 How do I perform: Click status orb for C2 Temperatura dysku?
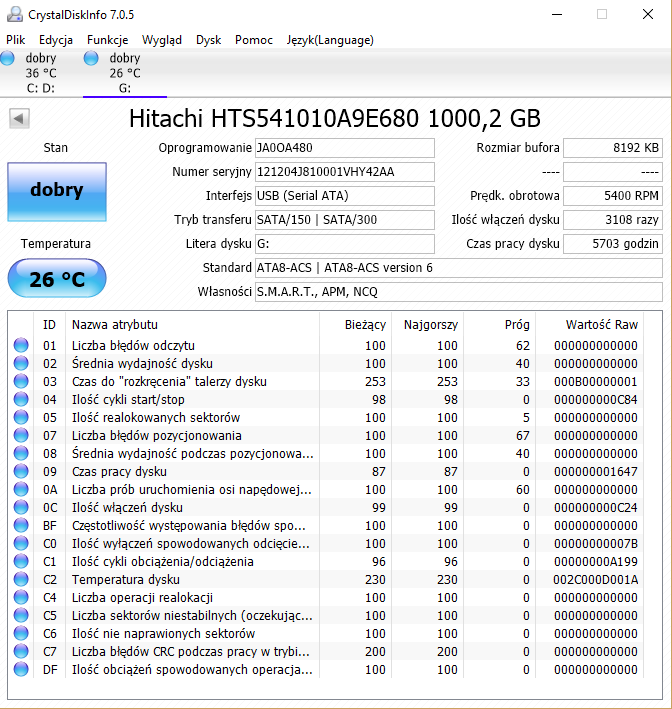[21, 580]
